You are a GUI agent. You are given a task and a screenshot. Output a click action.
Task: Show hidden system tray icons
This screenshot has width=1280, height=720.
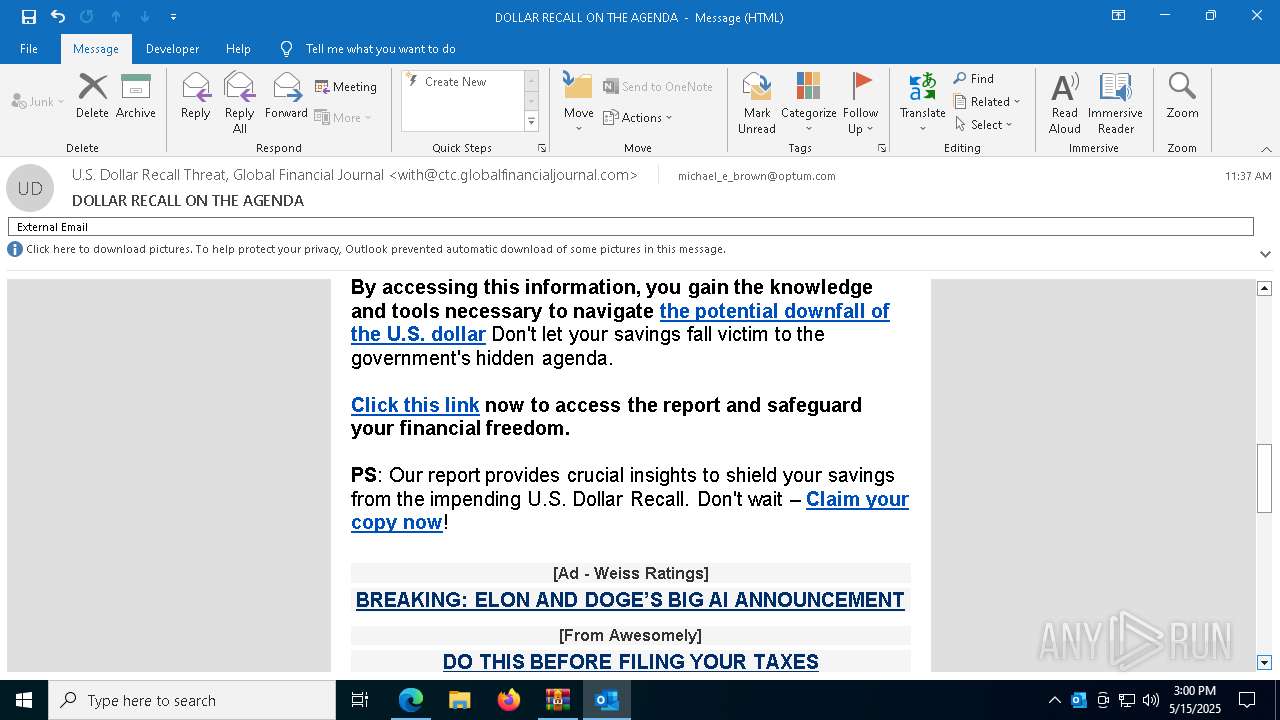pyautogui.click(x=1054, y=700)
